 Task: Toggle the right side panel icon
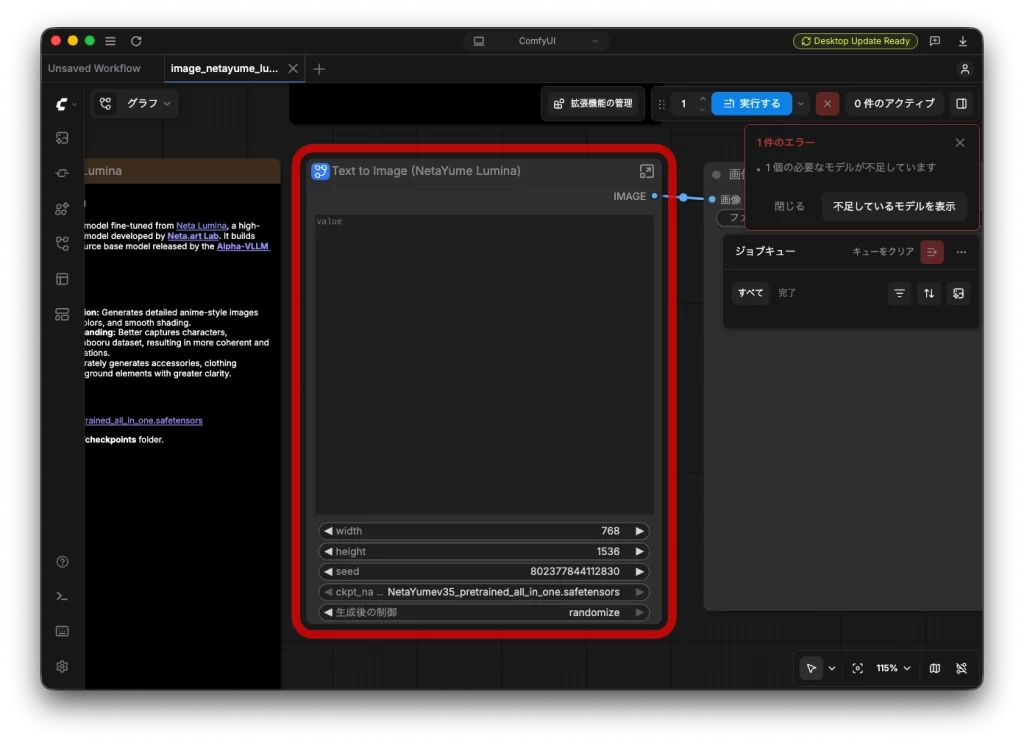click(x=961, y=104)
